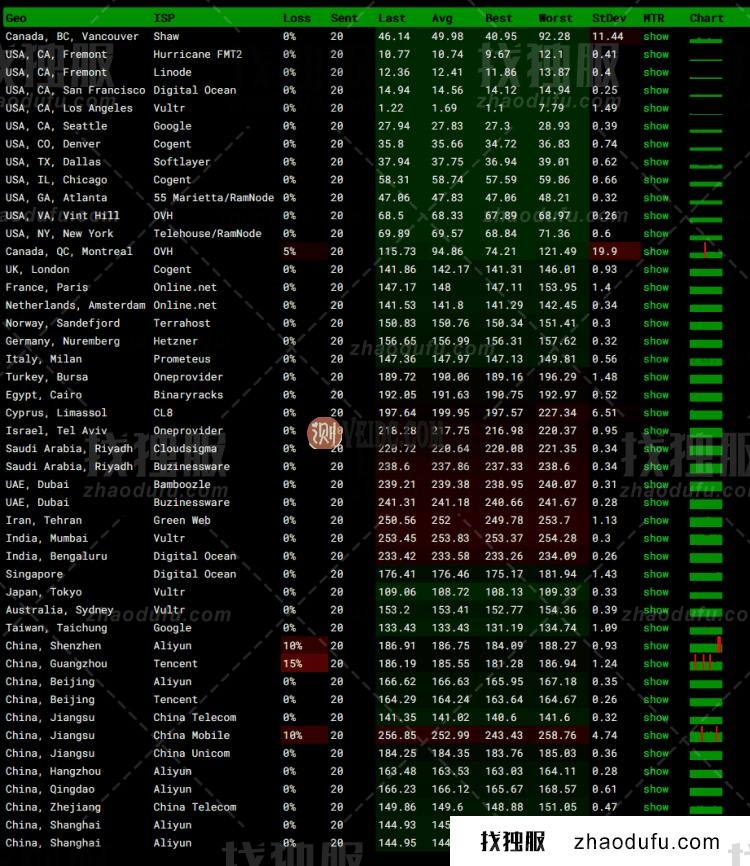This screenshot has width=750, height=866.
Task: Select the 'Taiwan, Taichung' geo cell
Action: [56, 628]
